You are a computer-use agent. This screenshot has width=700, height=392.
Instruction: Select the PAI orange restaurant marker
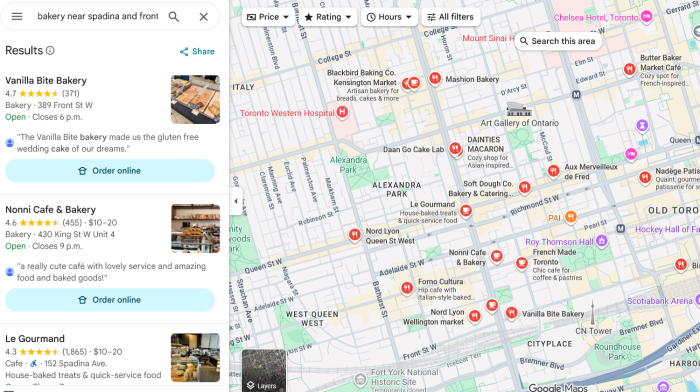pos(571,217)
